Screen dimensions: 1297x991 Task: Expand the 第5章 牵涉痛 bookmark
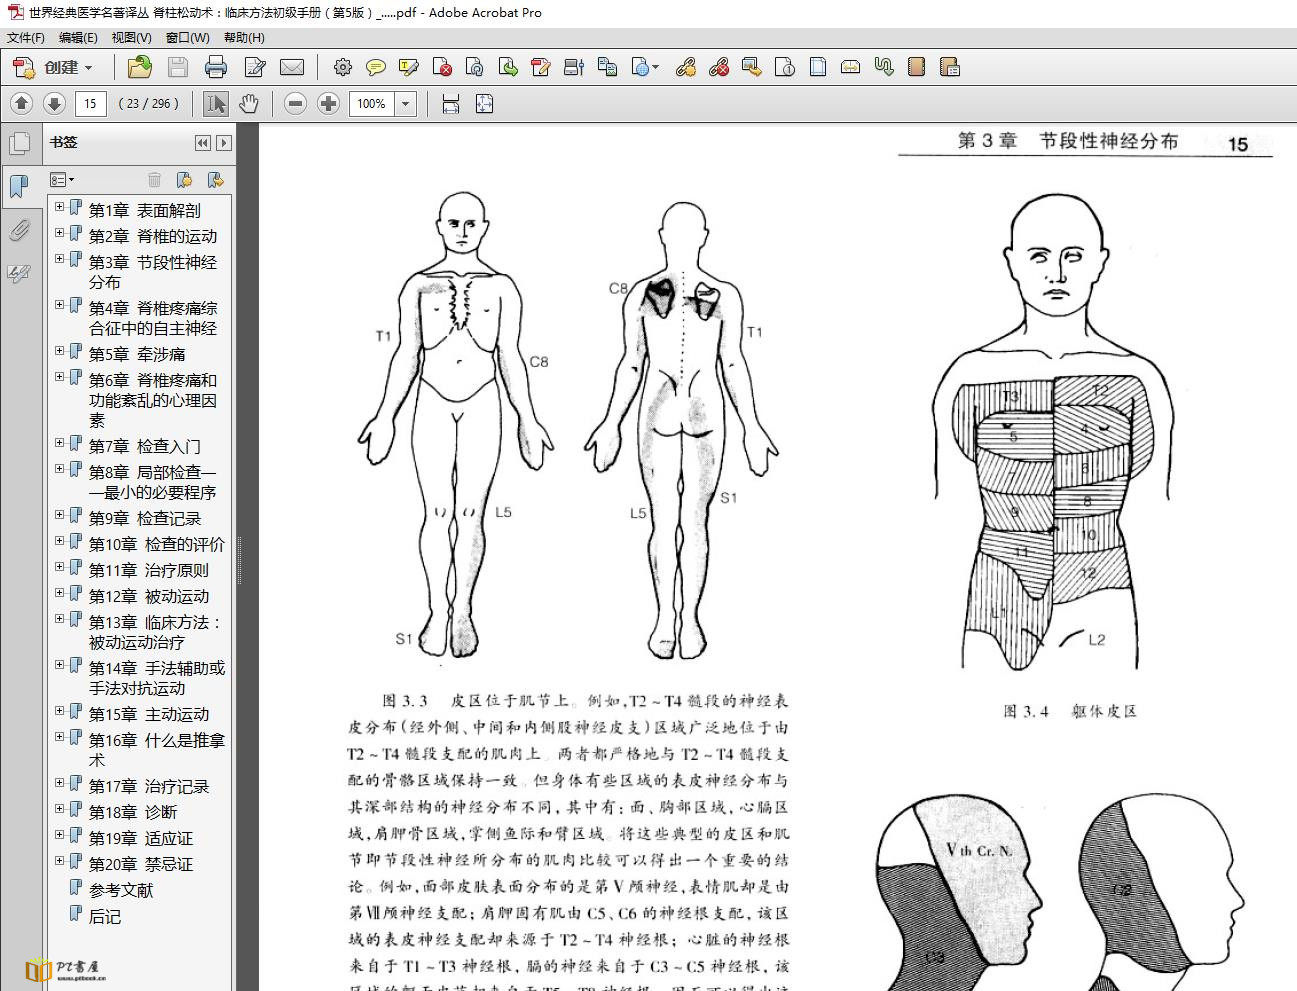pyautogui.click(x=59, y=351)
